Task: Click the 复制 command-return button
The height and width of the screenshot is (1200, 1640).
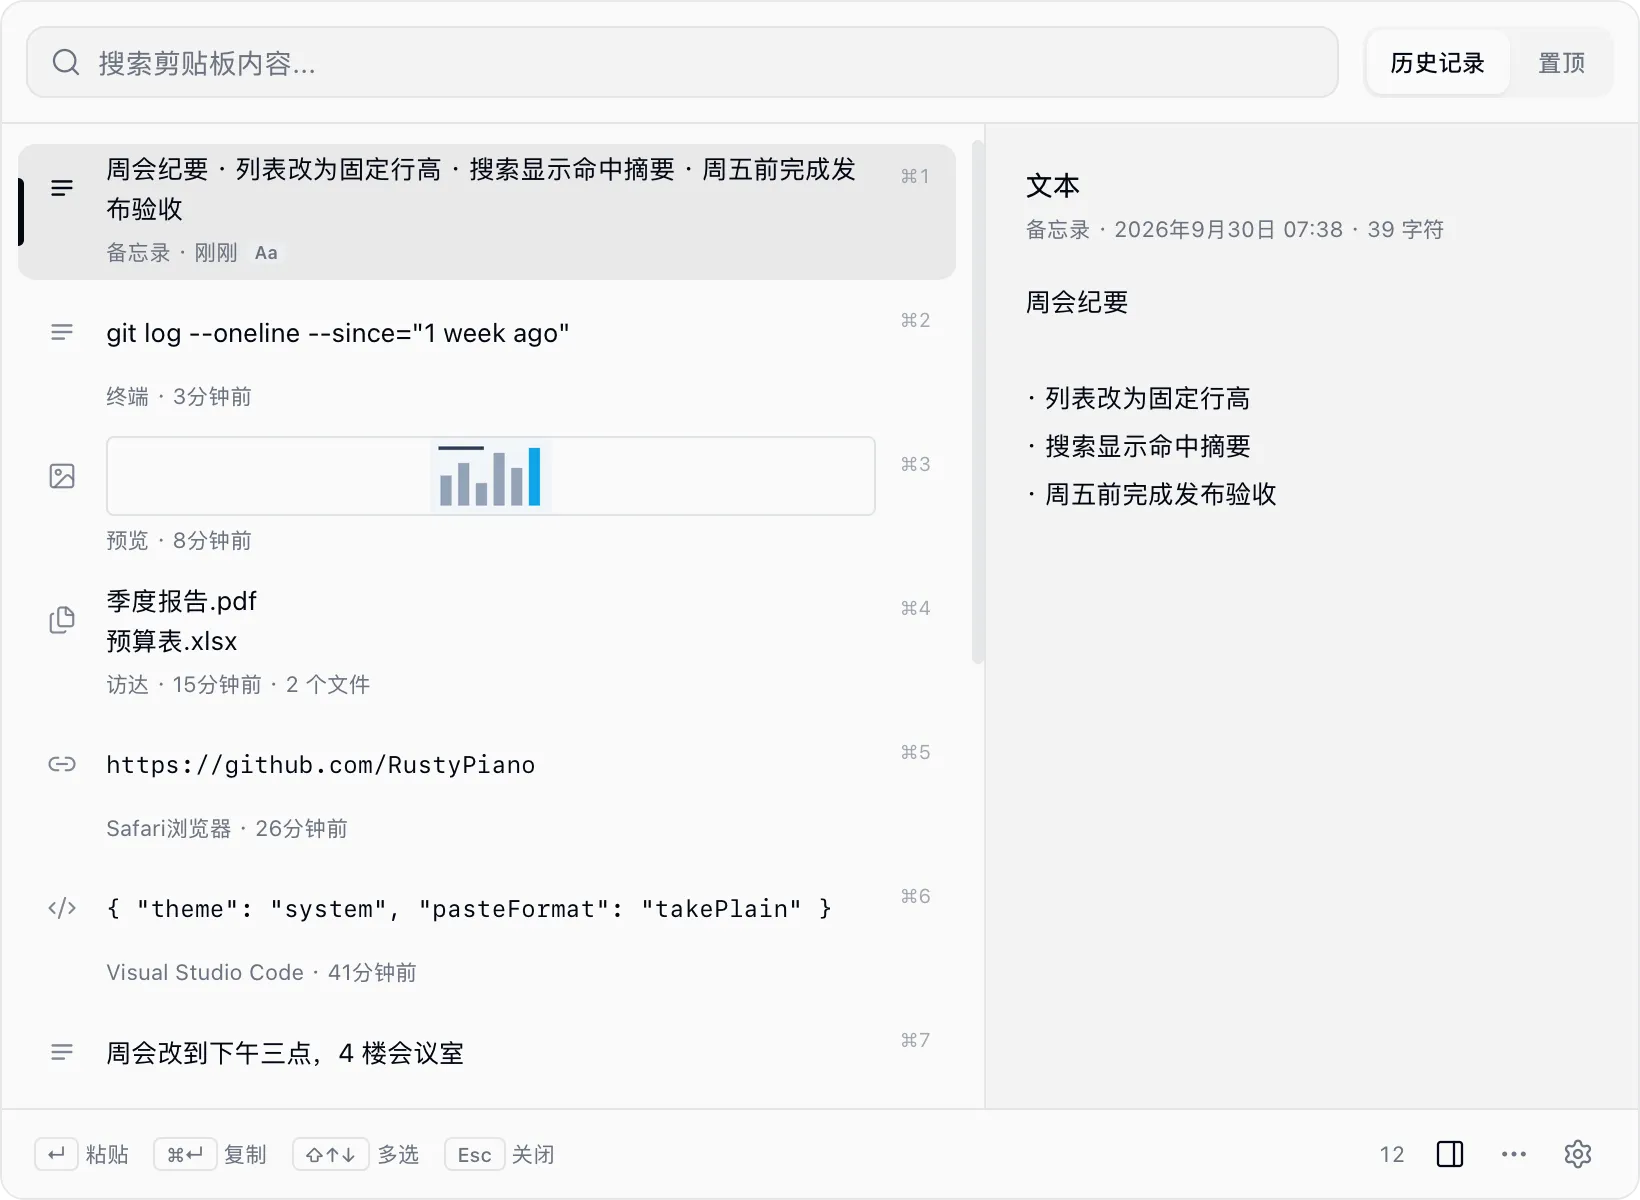Action: pyautogui.click(x=210, y=1154)
